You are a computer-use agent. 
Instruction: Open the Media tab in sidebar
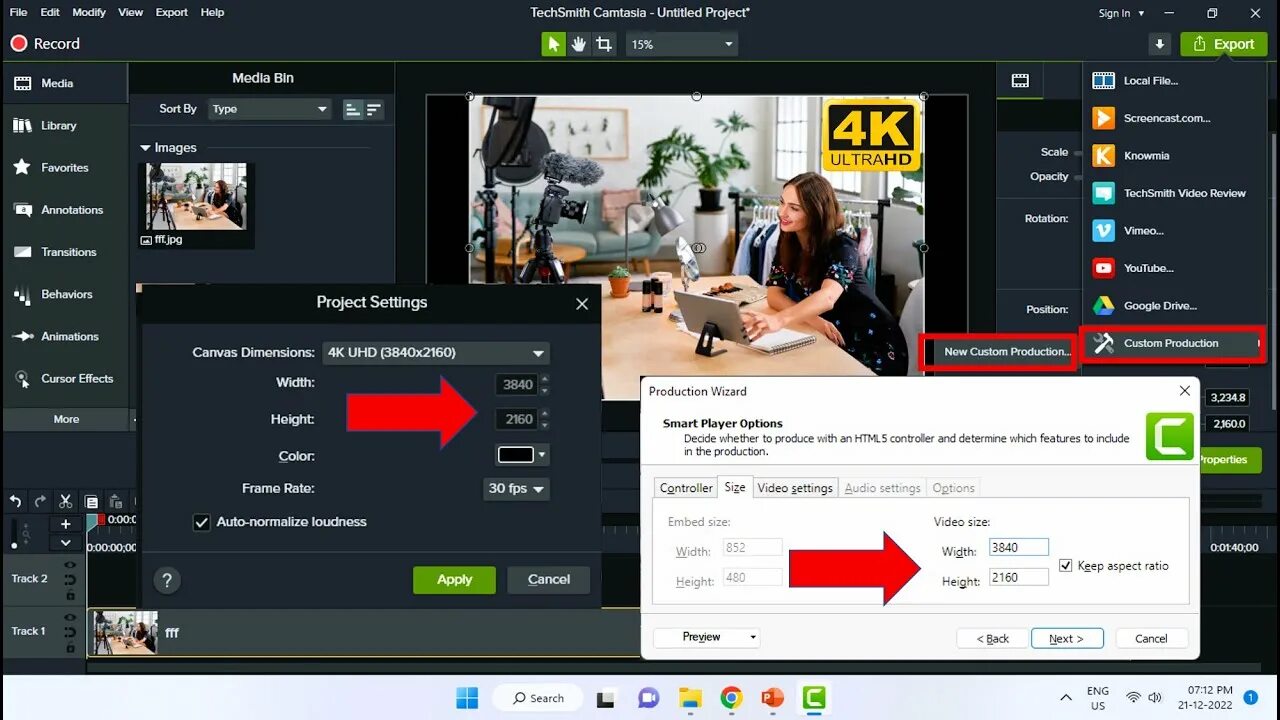pyautogui.click(x=64, y=84)
